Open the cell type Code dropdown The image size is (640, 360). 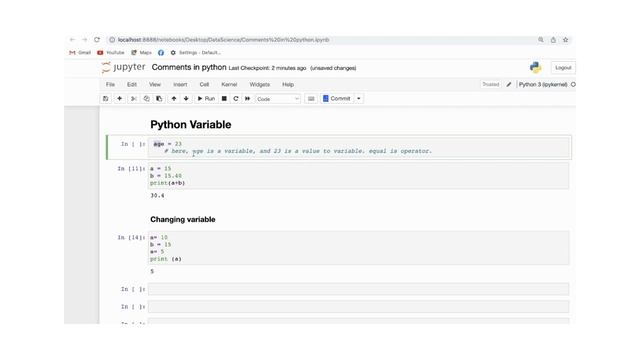pyautogui.click(x=278, y=99)
